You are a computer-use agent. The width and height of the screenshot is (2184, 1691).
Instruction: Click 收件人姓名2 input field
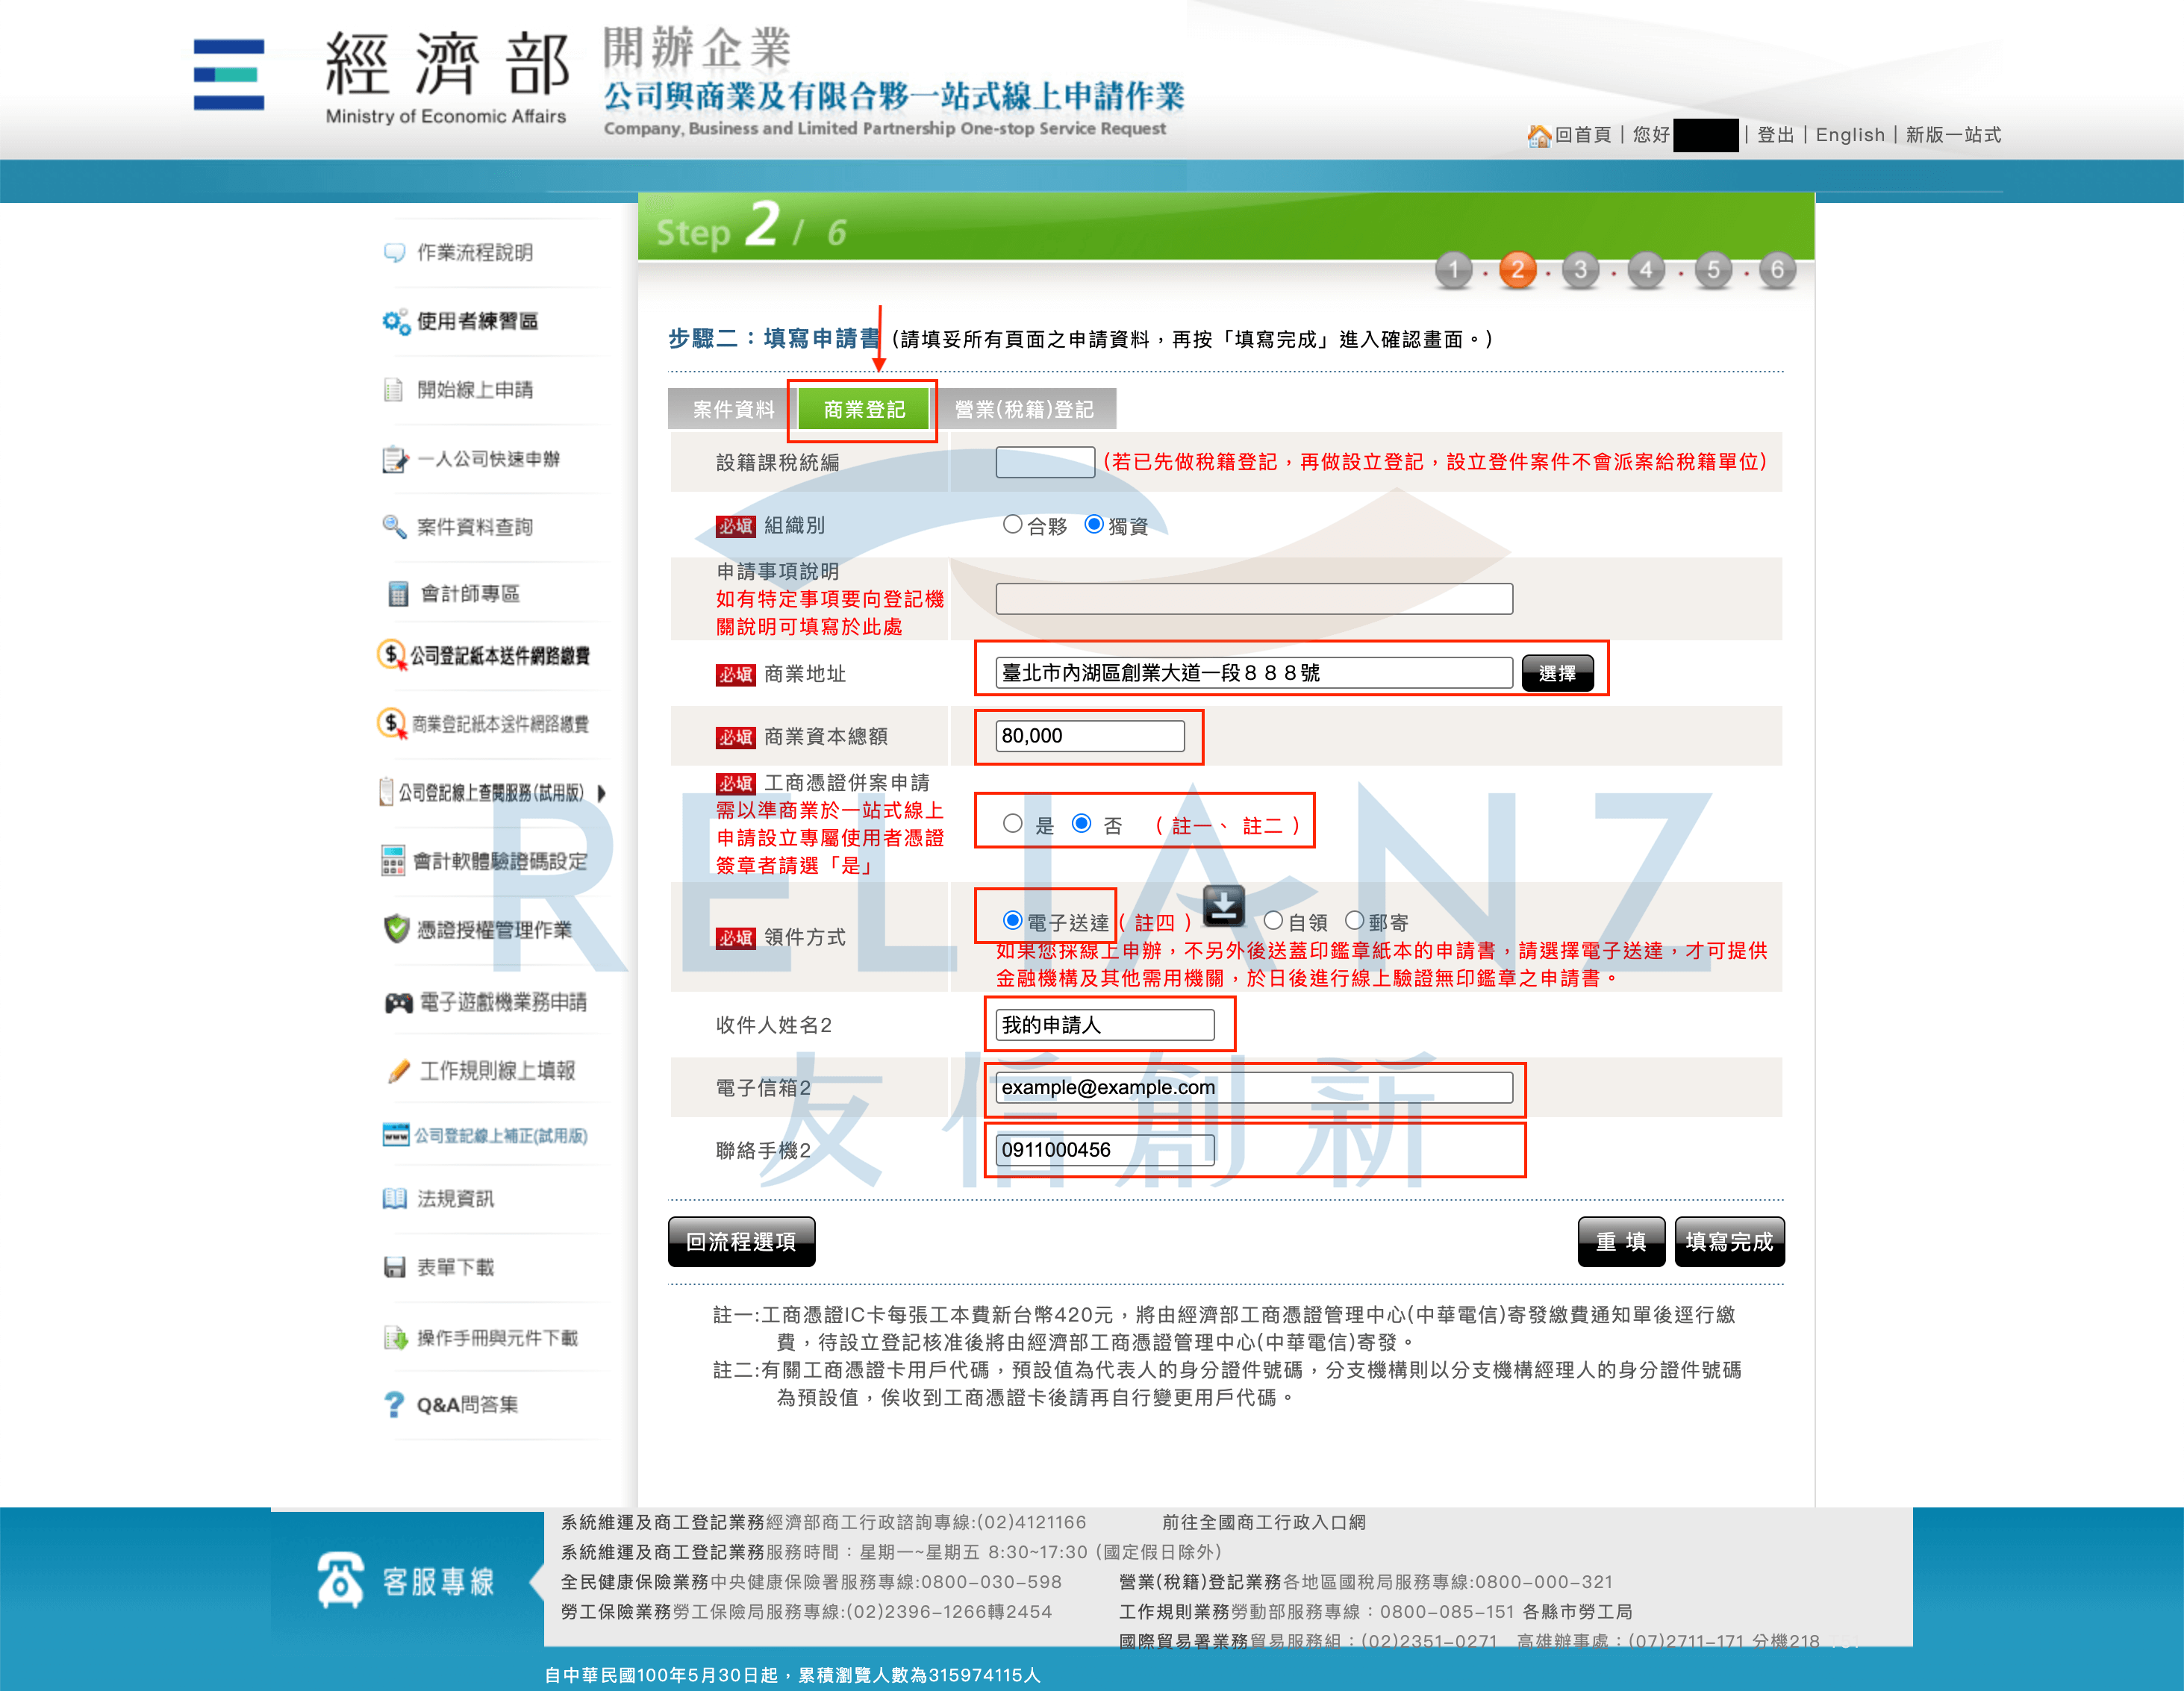point(1105,1025)
